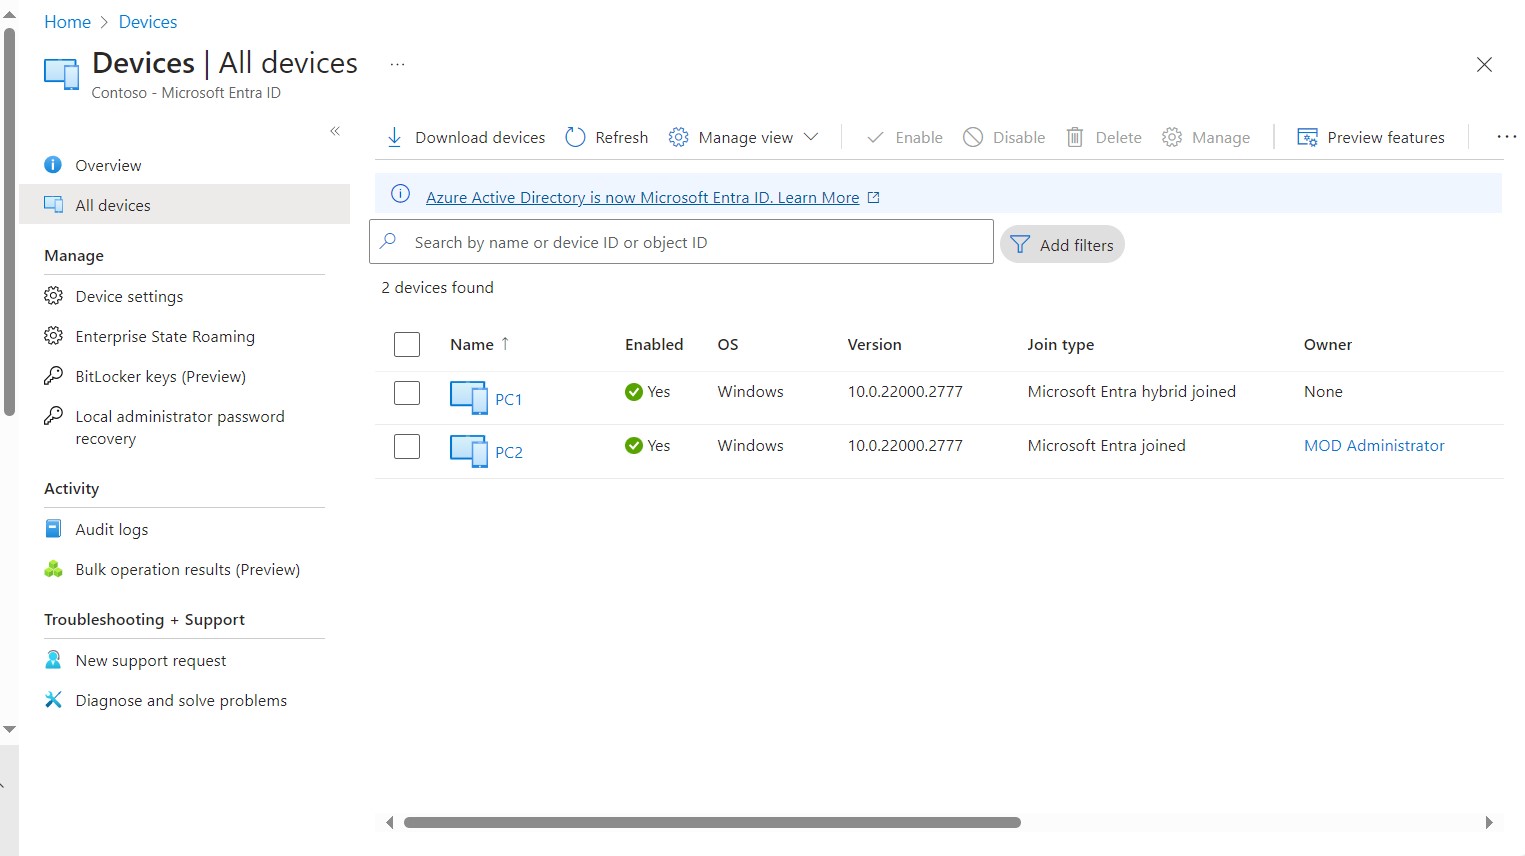Open All devices in the sidebar
This screenshot has width=1525, height=856.
[184, 205]
